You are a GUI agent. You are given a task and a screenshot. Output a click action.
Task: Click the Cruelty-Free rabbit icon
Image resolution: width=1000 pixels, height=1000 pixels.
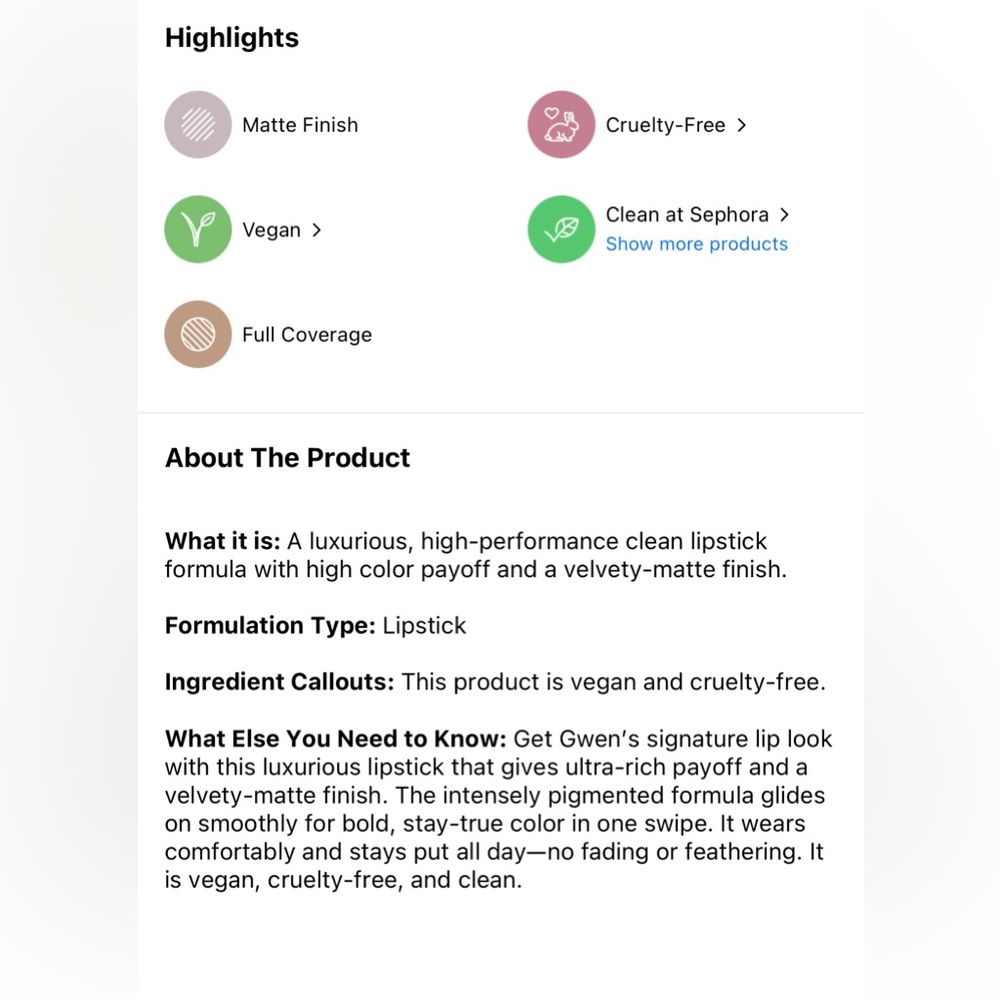pos(561,124)
